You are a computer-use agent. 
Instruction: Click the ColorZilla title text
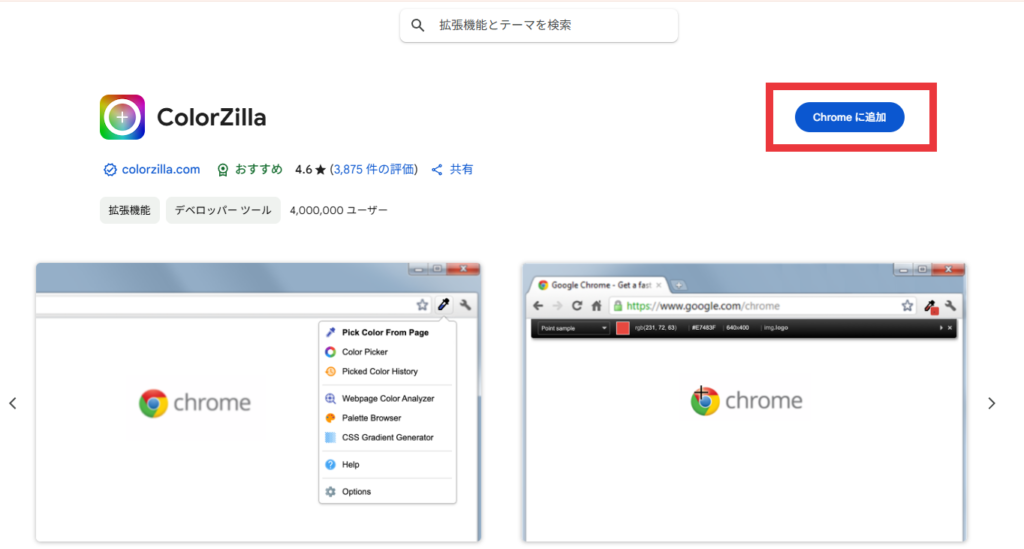click(x=212, y=118)
